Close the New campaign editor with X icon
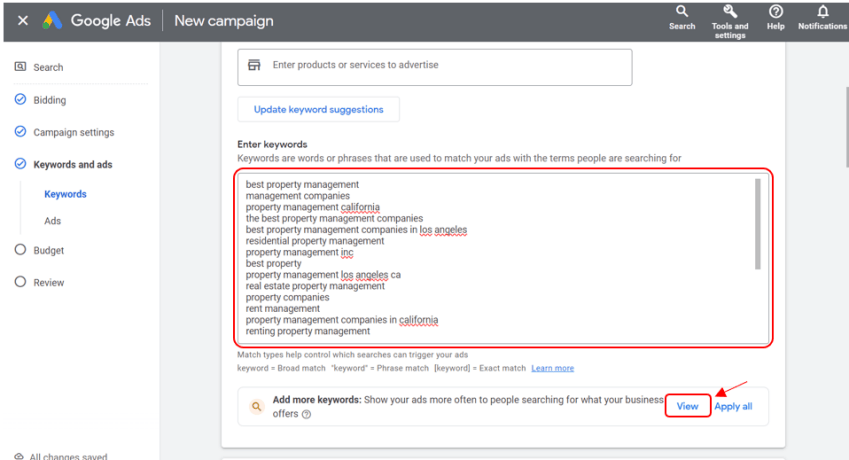 coord(23,21)
